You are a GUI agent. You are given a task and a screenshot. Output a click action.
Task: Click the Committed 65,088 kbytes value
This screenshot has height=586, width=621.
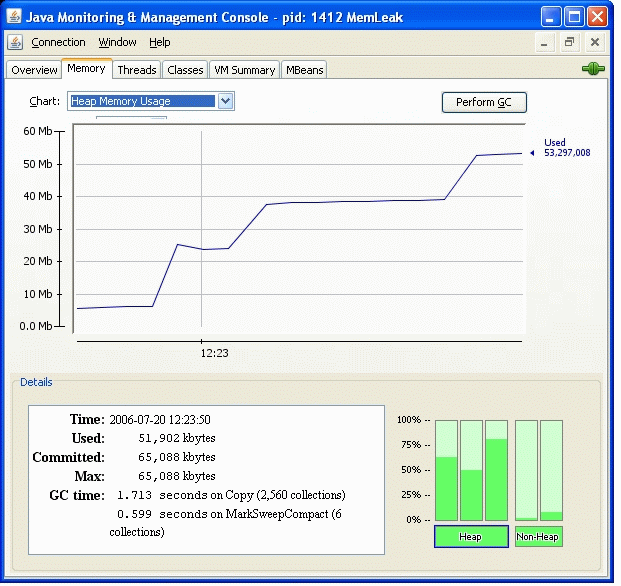click(x=177, y=457)
